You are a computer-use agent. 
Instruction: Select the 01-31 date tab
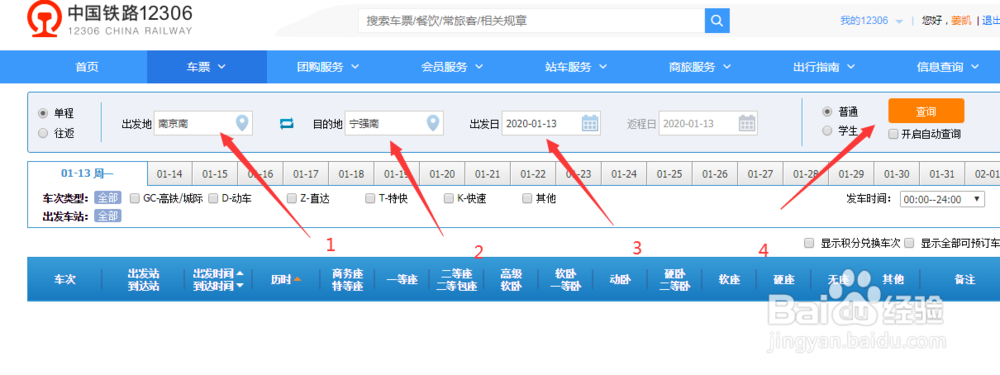coord(941,173)
